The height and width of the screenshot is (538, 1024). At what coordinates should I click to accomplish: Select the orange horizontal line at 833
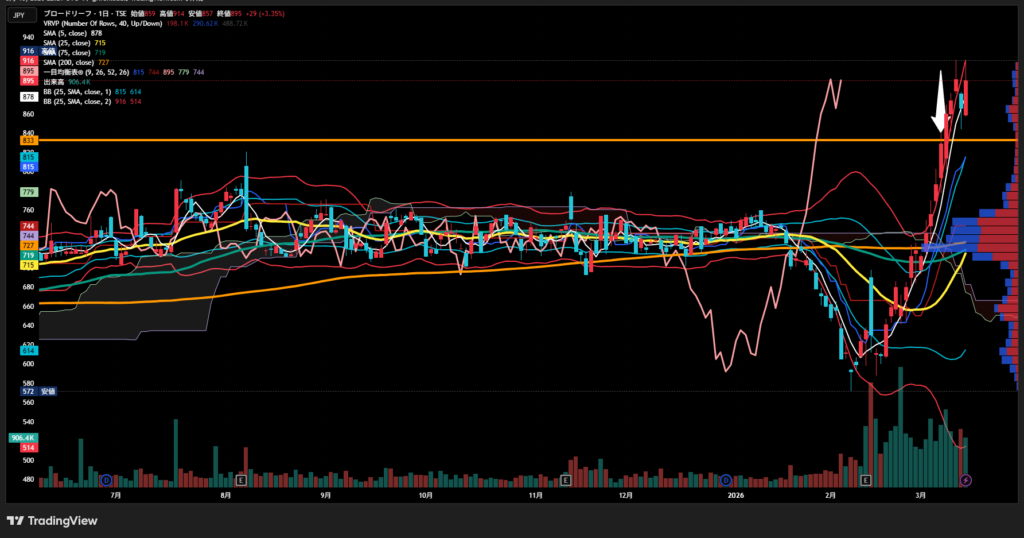click(x=500, y=140)
